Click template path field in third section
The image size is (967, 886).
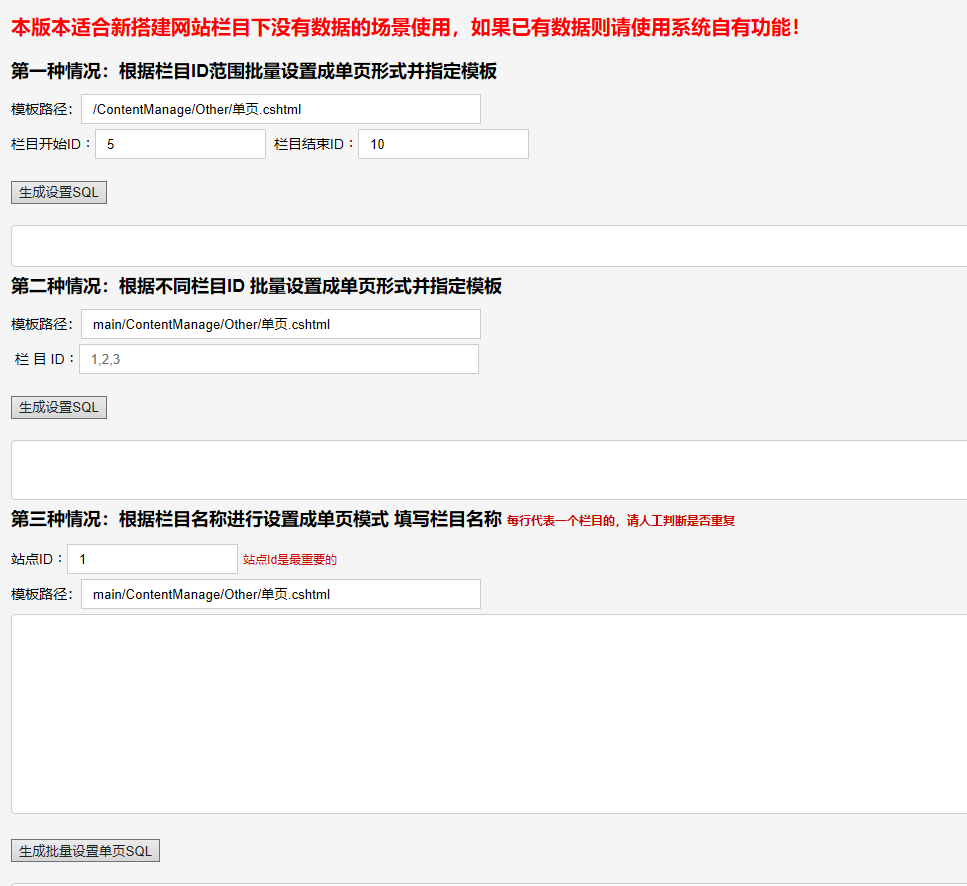[280, 594]
